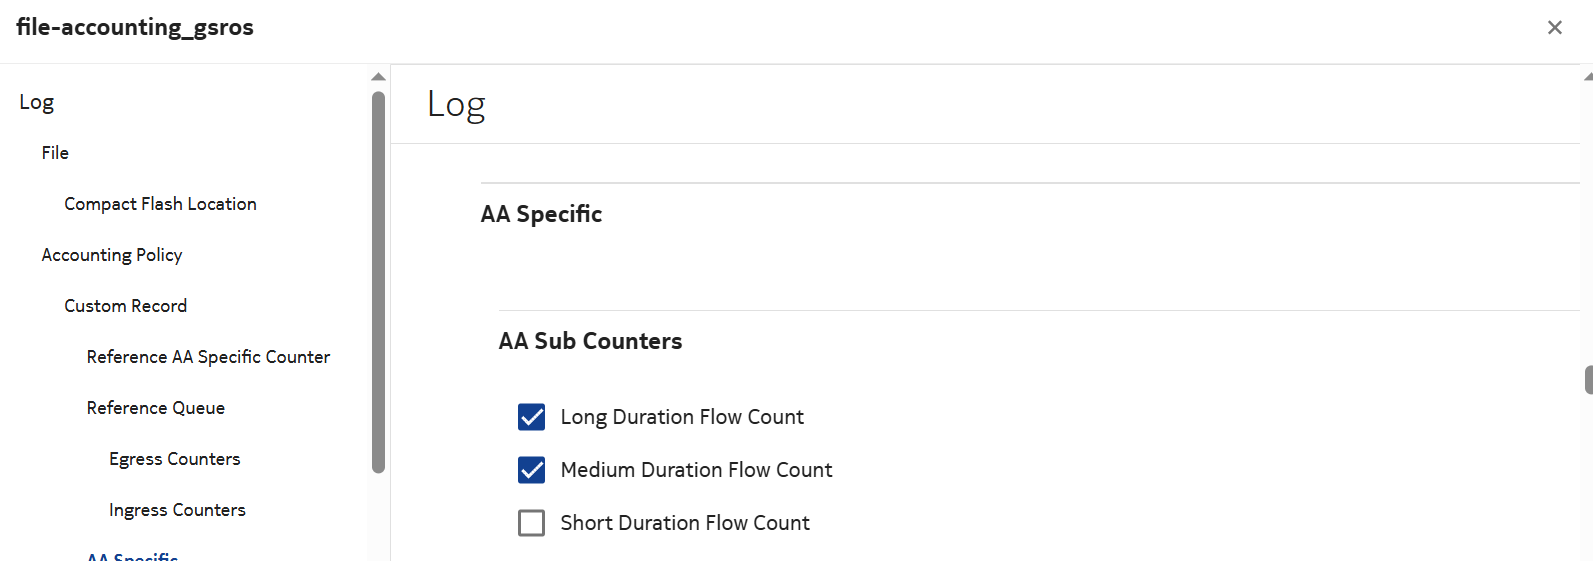The height and width of the screenshot is (561, 1593).
Task: Click sidebar scroll up arrow
Action: coord(378,77)
